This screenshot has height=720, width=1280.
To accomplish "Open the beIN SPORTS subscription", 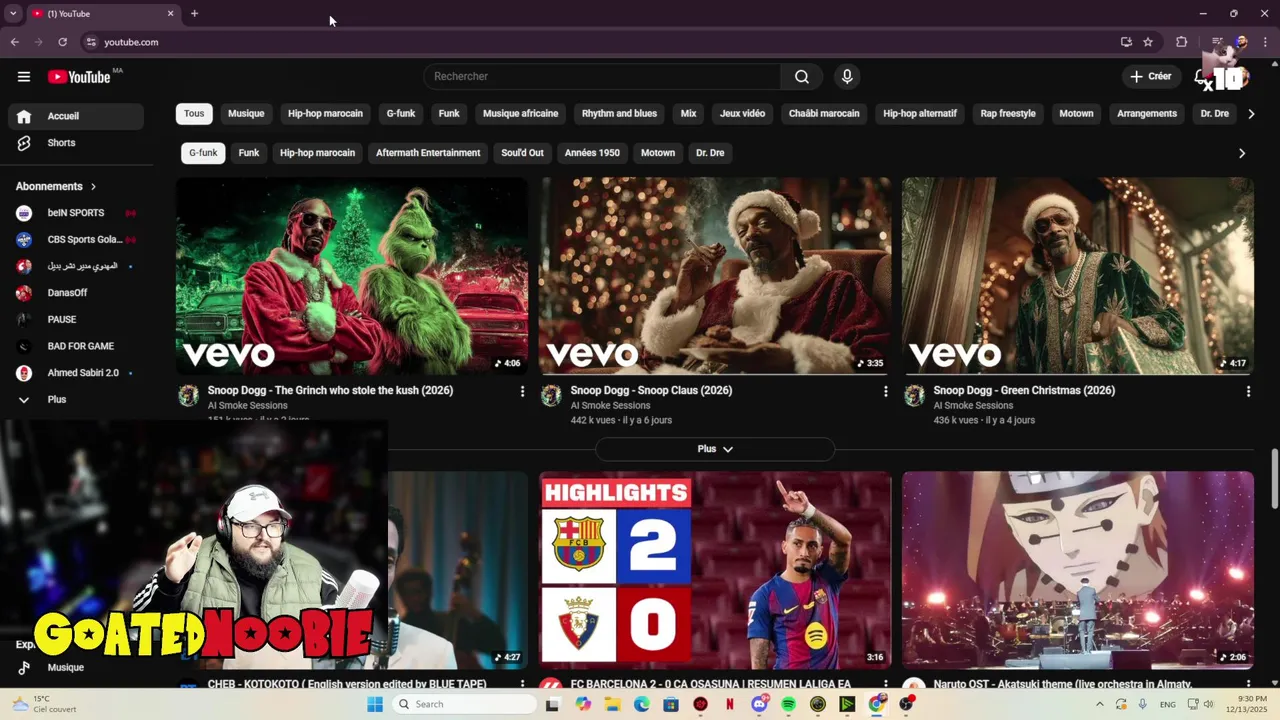I will click(x=76, y=213).
